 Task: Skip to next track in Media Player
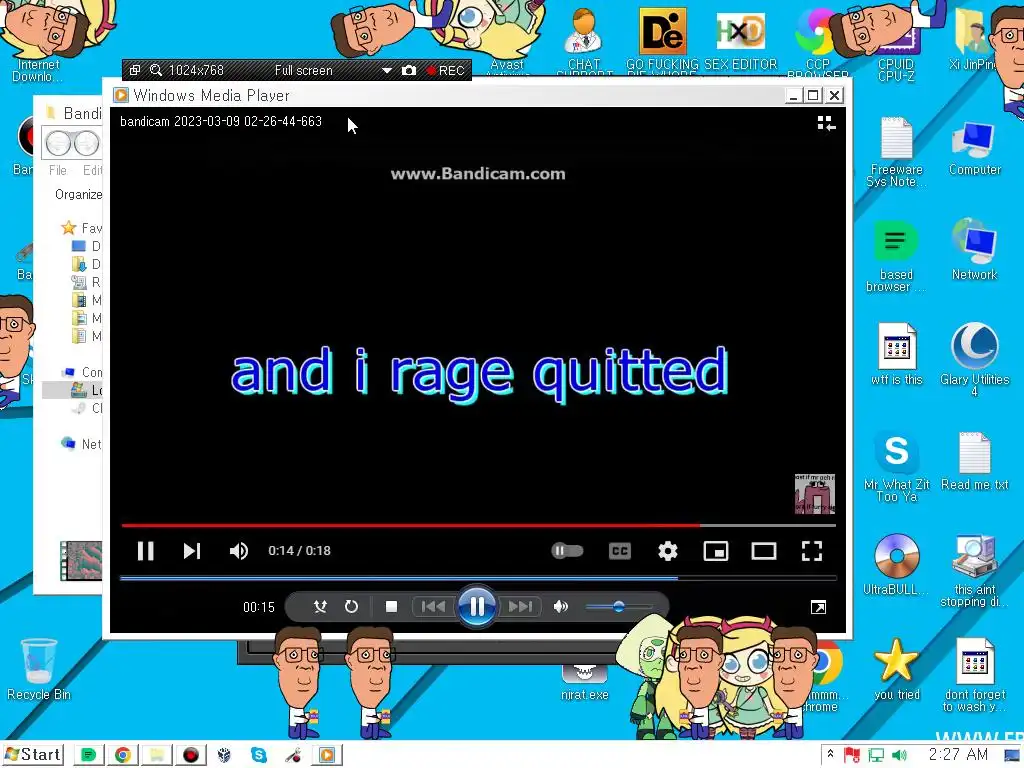[x=520, y=607]
